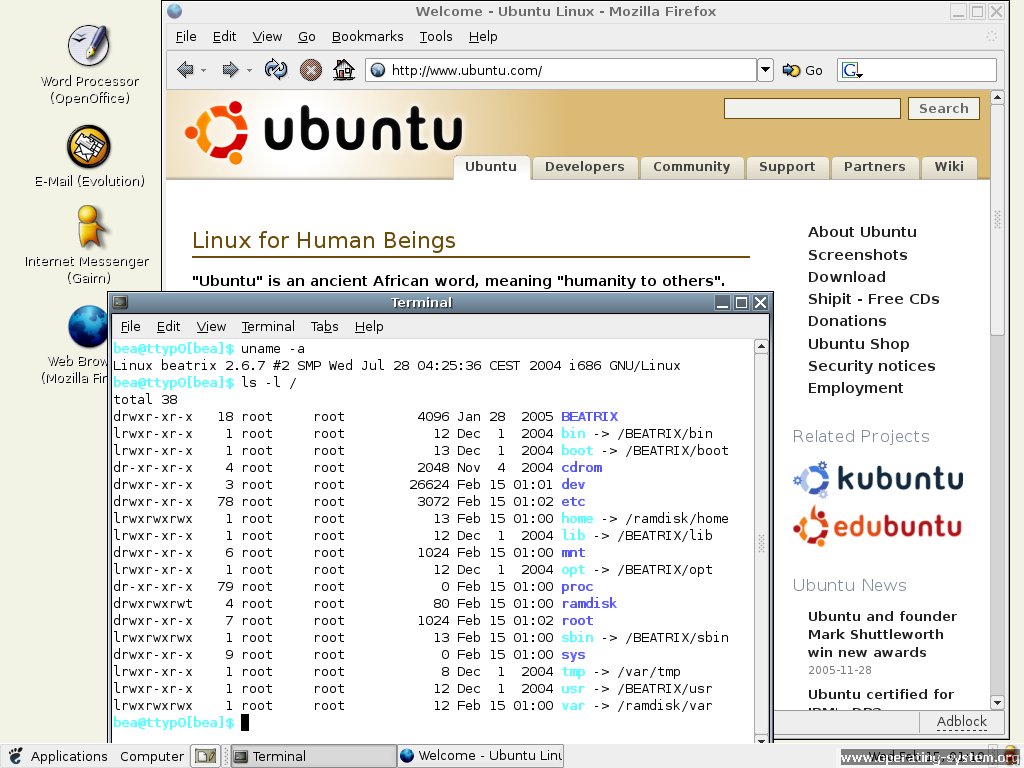Open Employment link
This screenshot has width=1024, height=768.
coord(856,388)
